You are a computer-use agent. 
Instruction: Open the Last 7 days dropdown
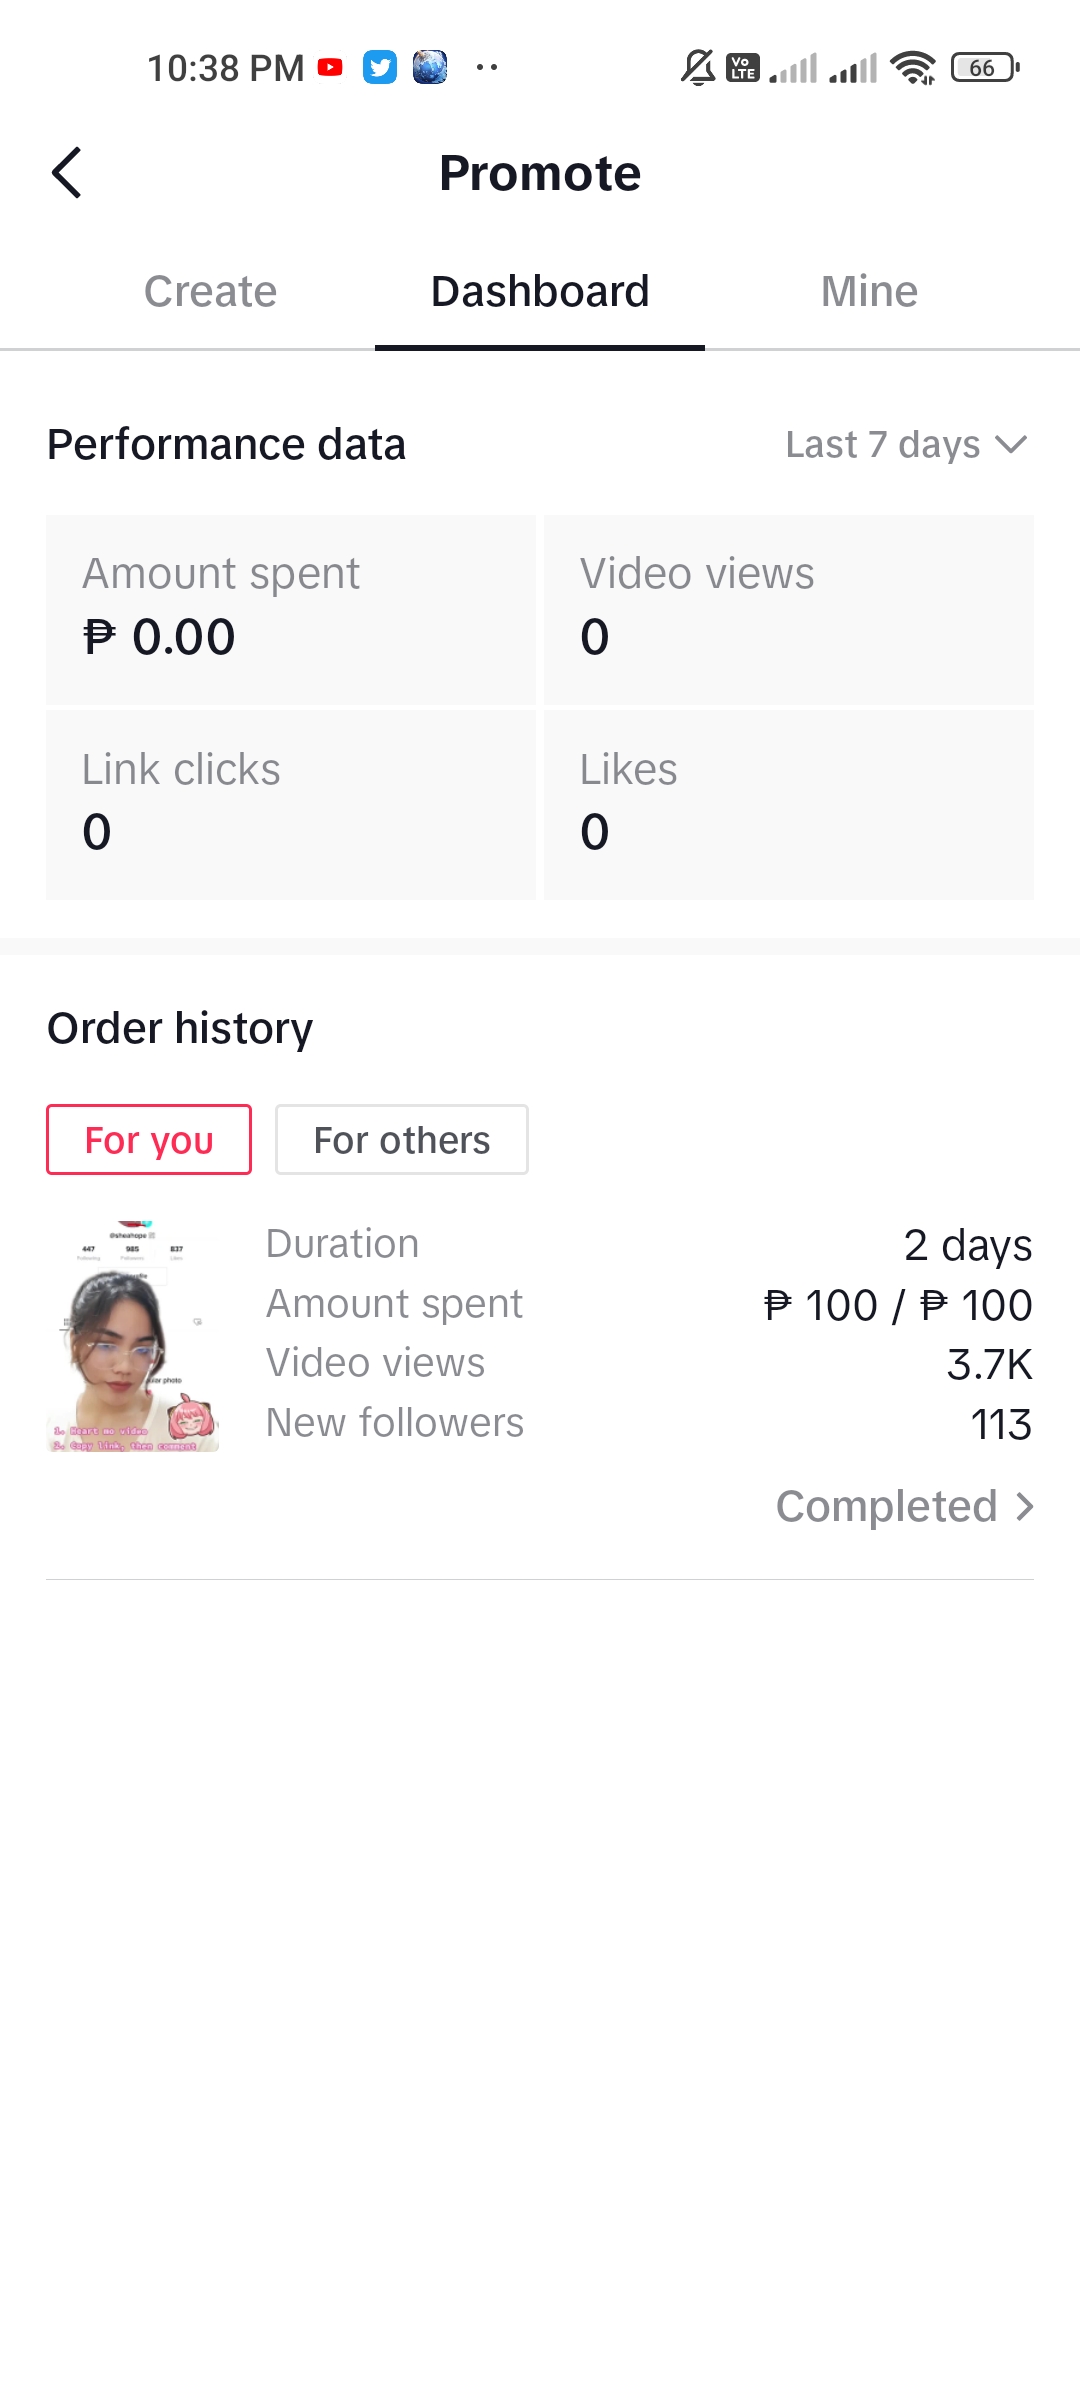906,444
